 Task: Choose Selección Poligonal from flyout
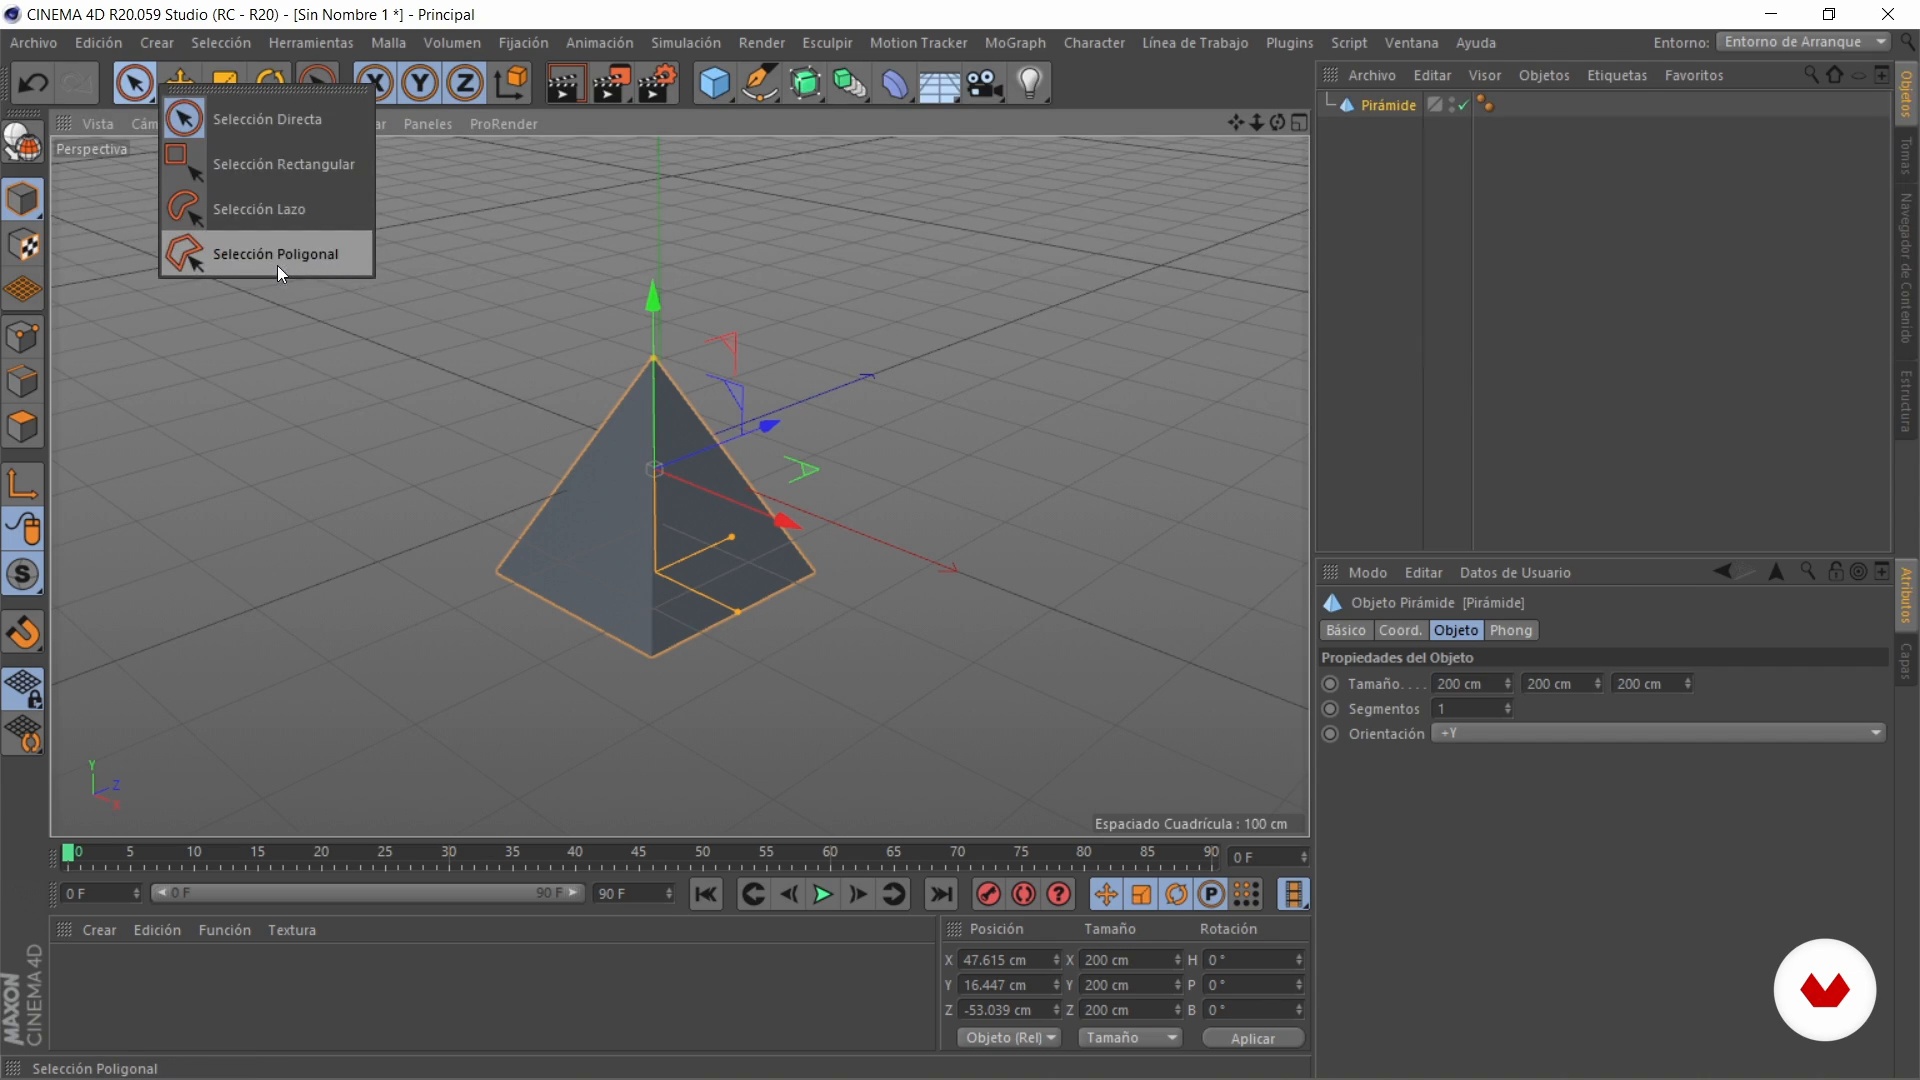(x=267, y=254)
